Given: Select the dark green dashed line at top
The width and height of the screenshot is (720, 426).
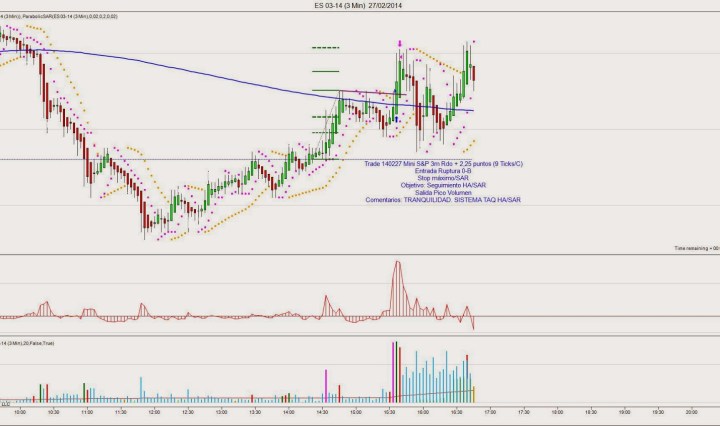Looking at the screenshot, I should 326,48.
